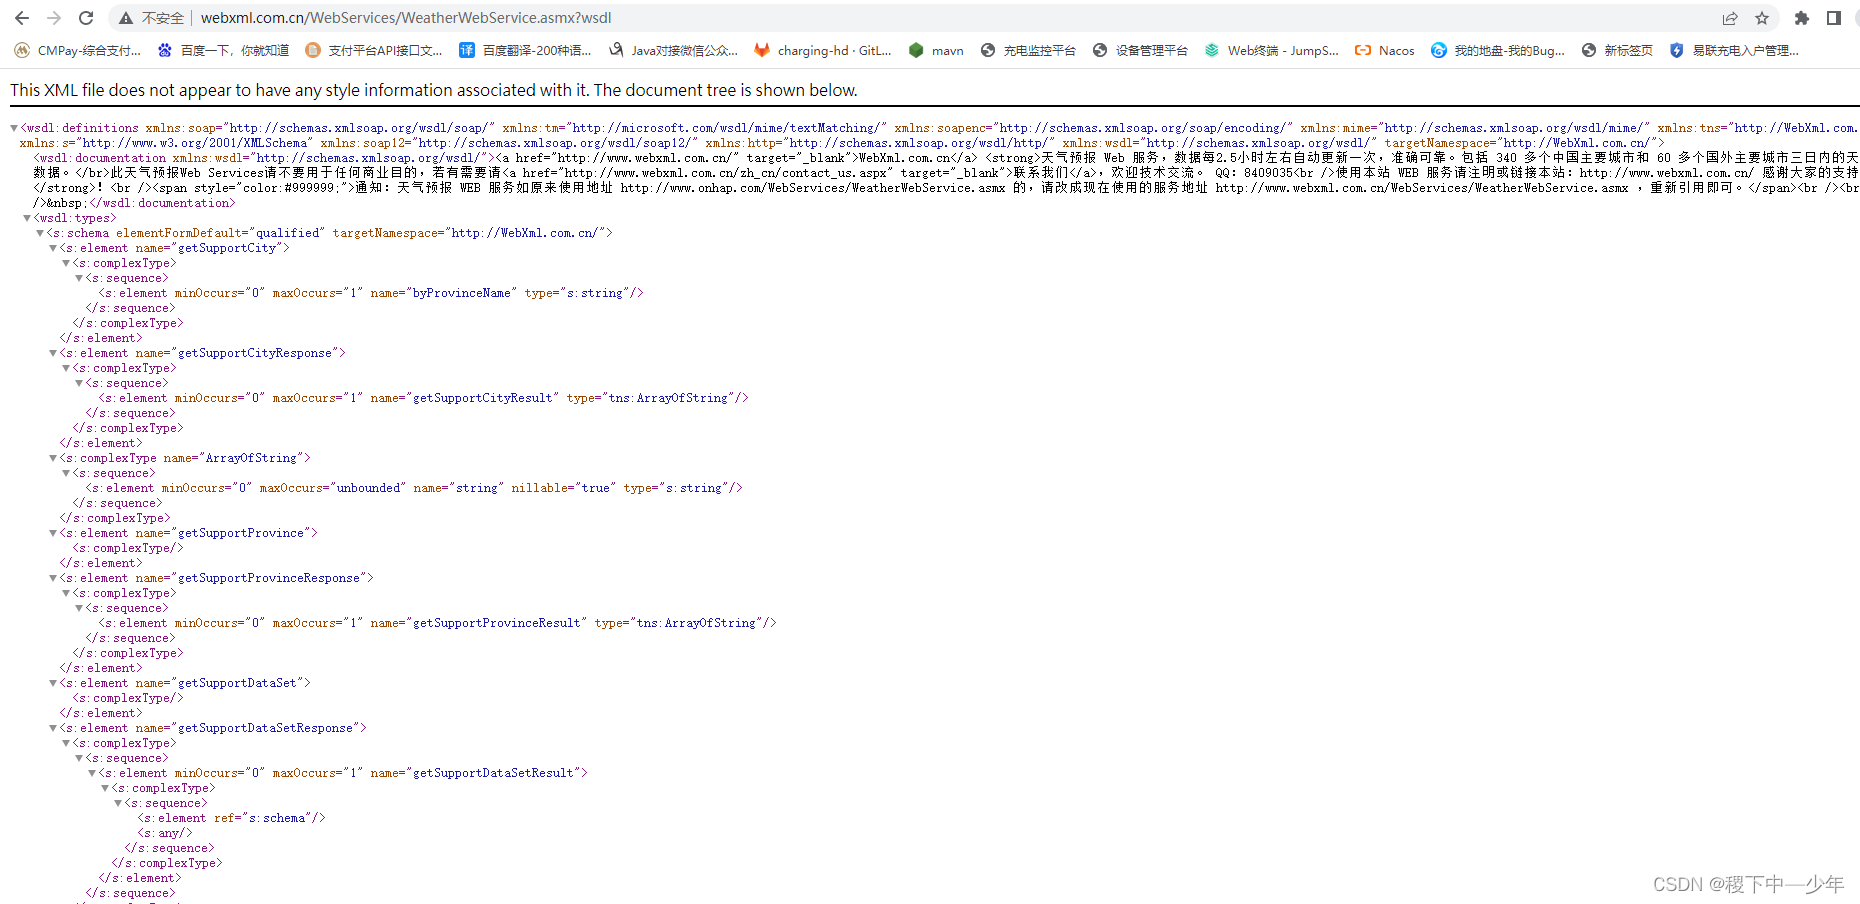Open the charging-hd GitLab bookmark icon
Screen dimensions: 1860x904
(x=762, y=50)
